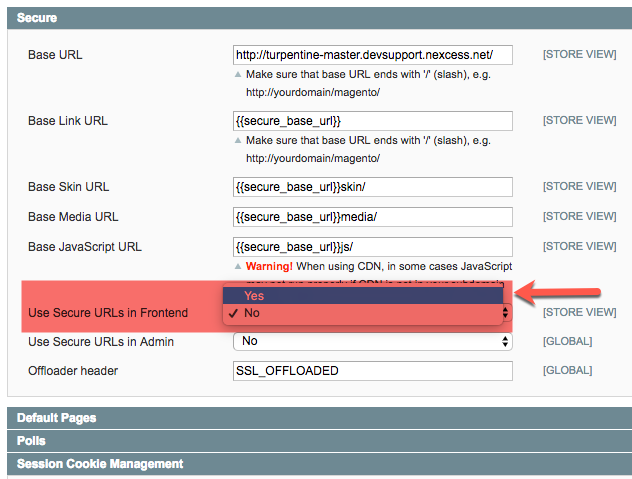Click the hint triangle under Base Link URL
The height and width of the screenshot is (479, 632).
238,141
